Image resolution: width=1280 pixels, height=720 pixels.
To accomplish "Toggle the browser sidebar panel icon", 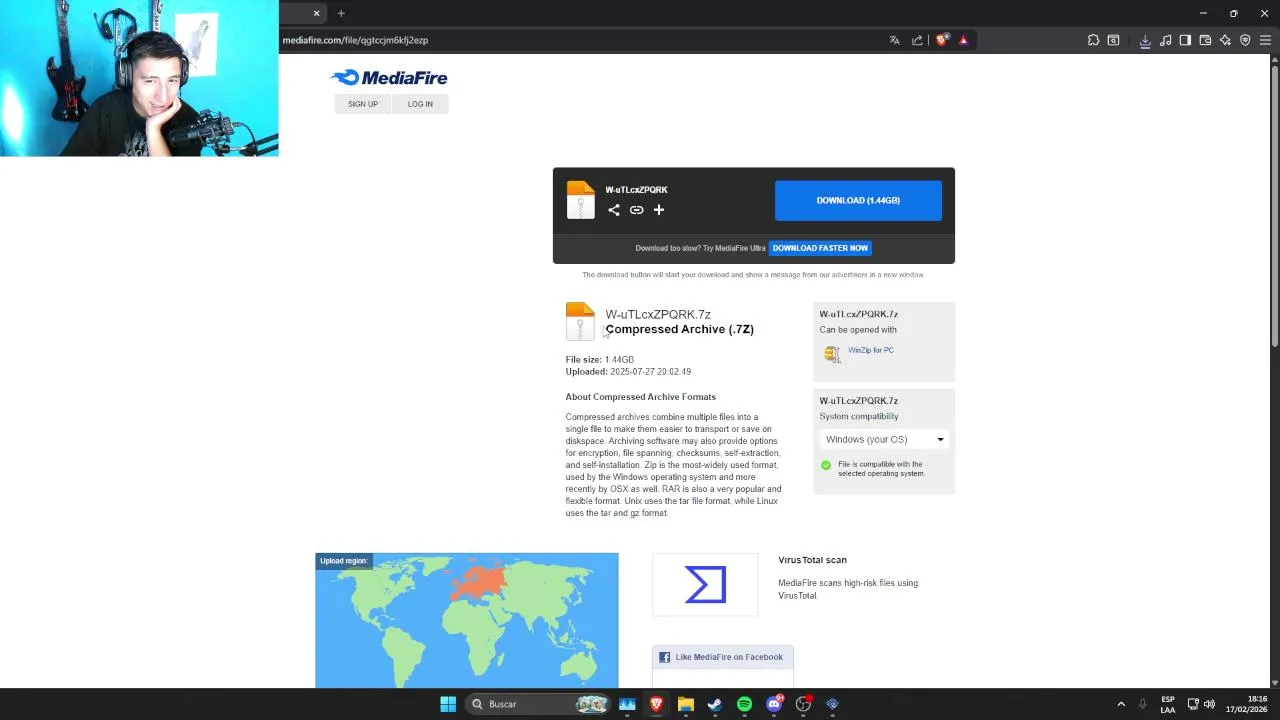I will pyautogui.click(x=1185, y=40).
